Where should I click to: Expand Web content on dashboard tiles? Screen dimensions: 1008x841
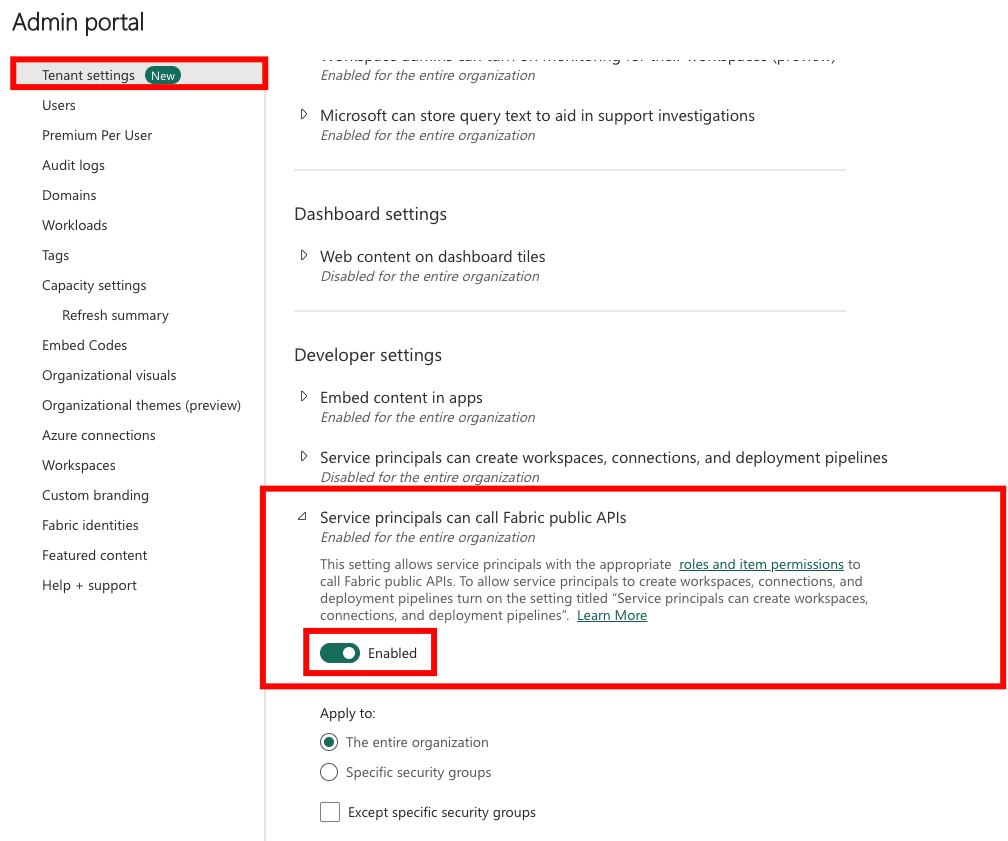click(304, 257)
